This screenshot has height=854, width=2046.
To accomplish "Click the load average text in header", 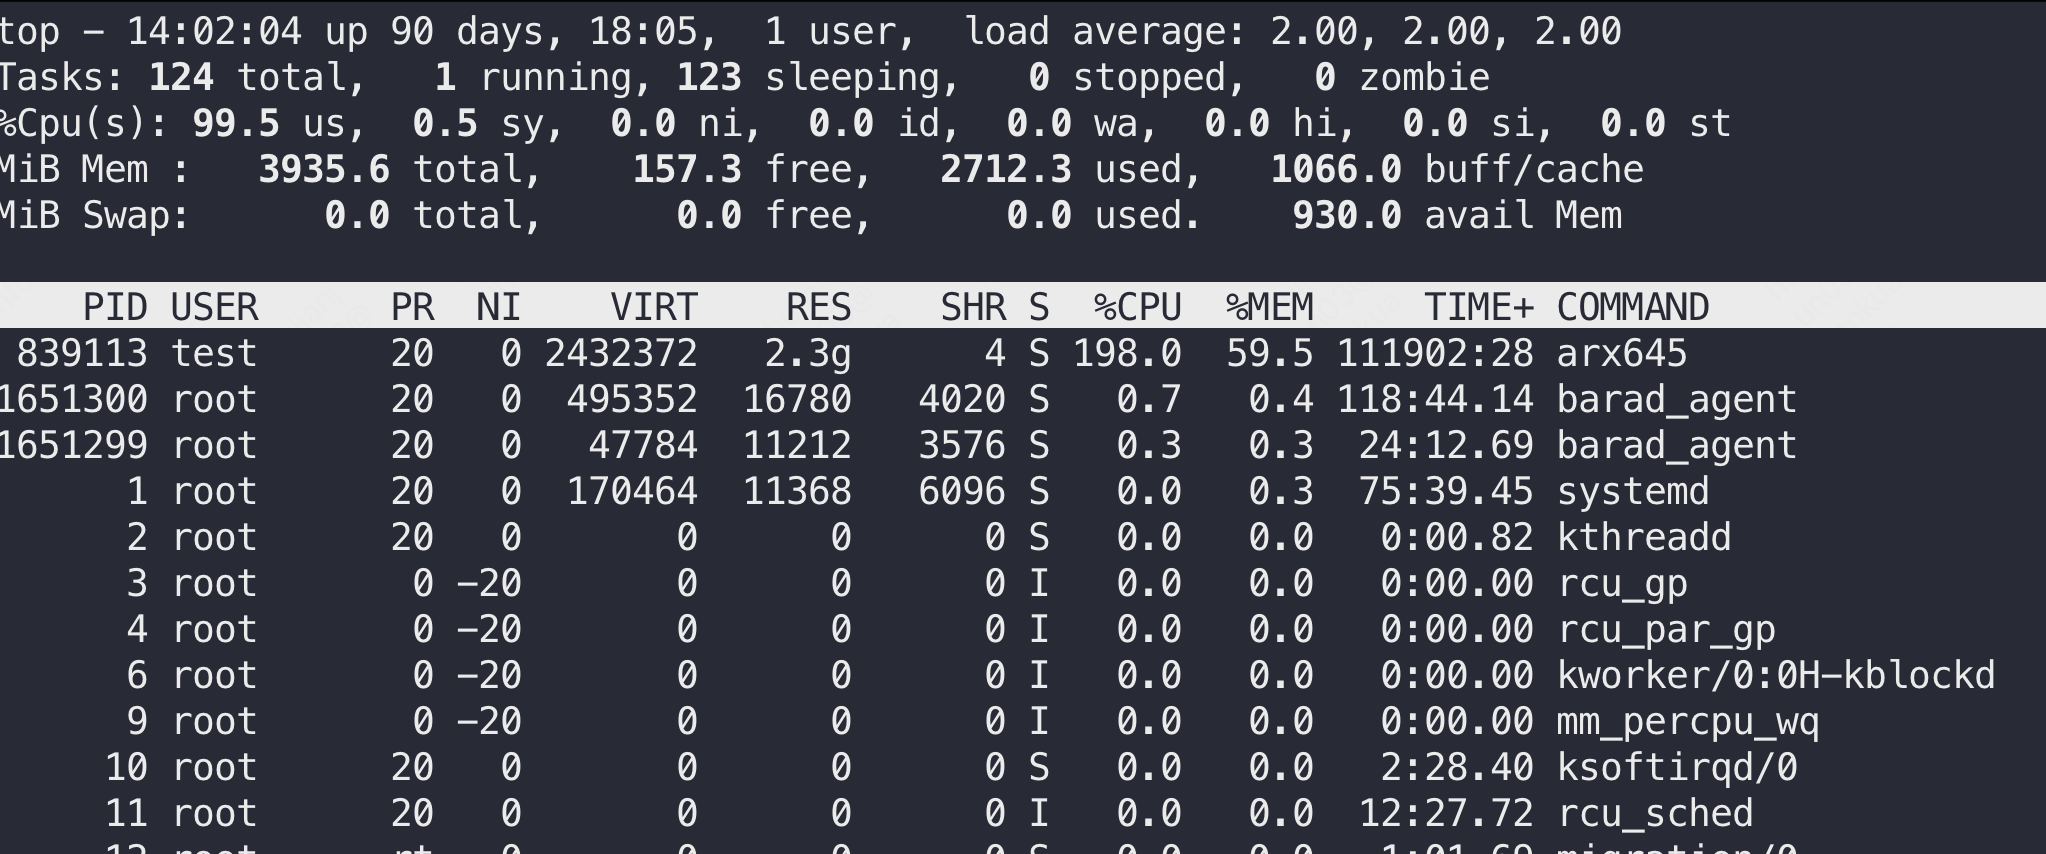I will click(1105, 31).
